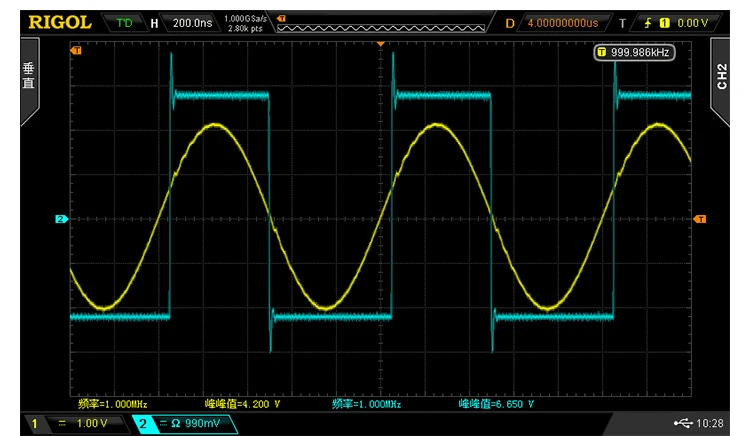
Task: Click the yellow channel 1 trigger source badge
Action: [664, 23]
